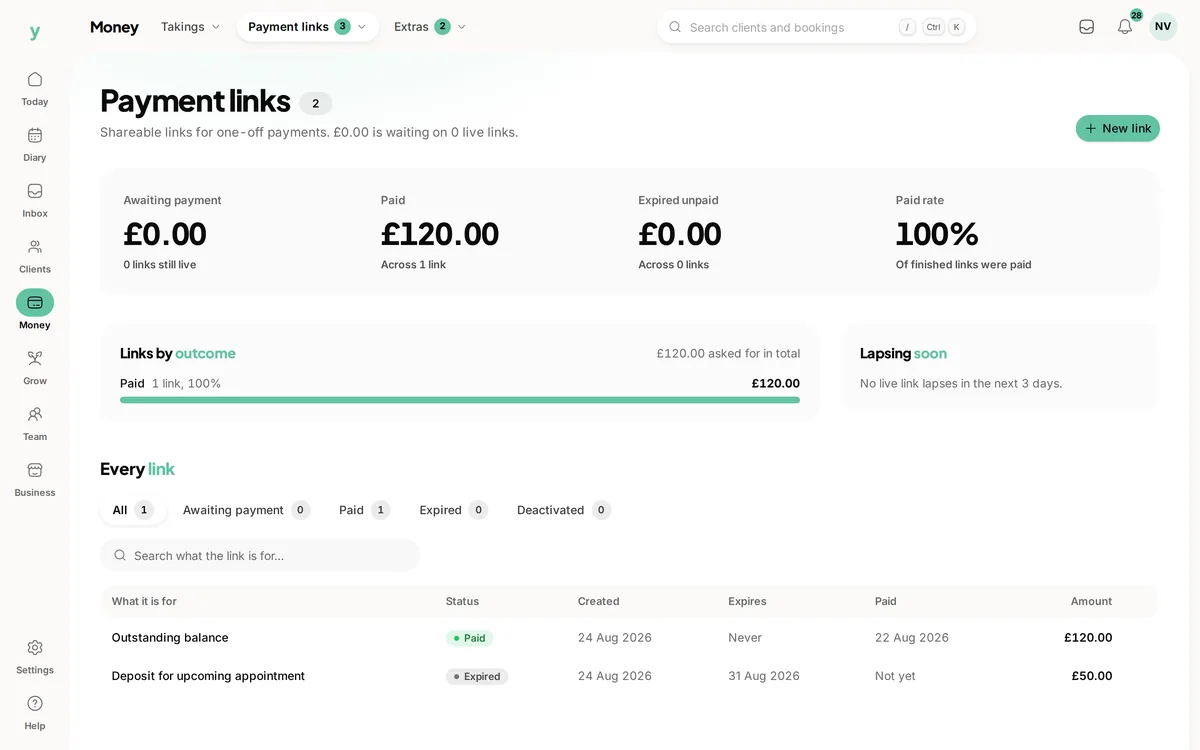Click magnifier icon in link search
The image size is (1200, 750).
(x=120, y=555)
